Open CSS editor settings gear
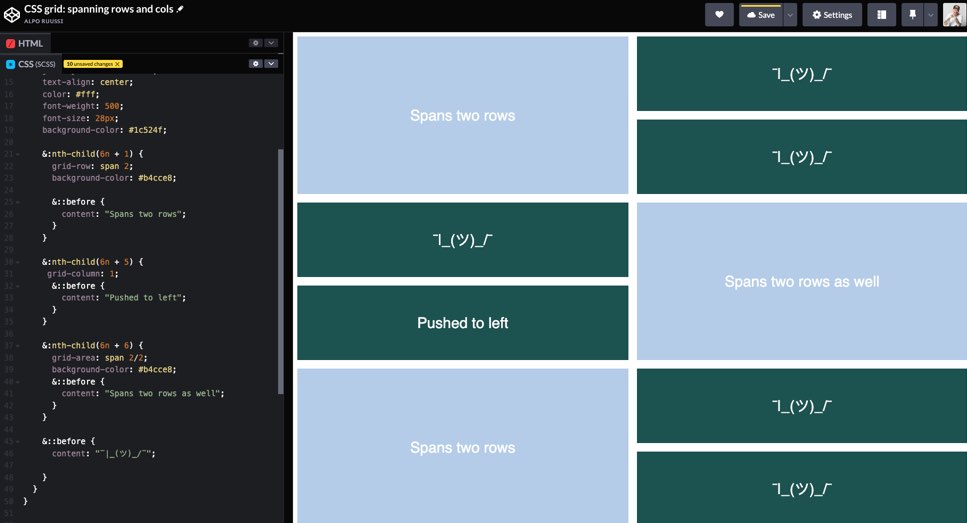 tap(256, 63)
